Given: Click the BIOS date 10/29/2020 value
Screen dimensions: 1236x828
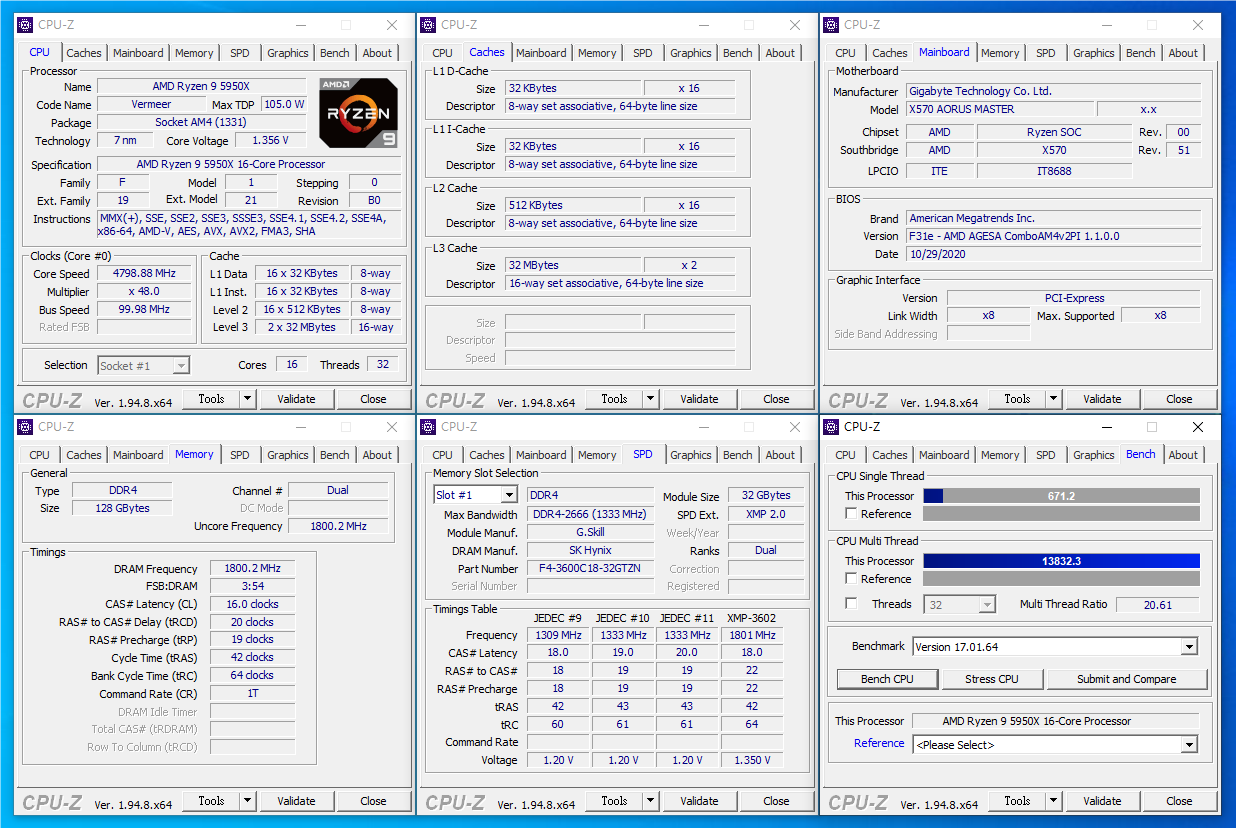Looking at the screenshot, I should pyautogui.click(x=1052, y=254).
